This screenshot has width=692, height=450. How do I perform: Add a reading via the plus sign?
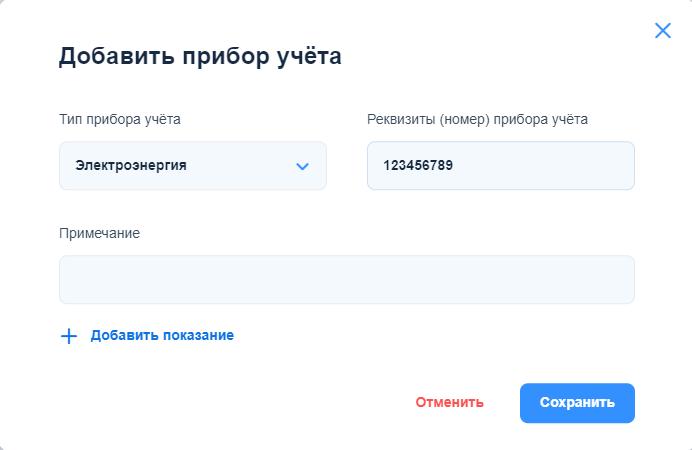point(69,336)
